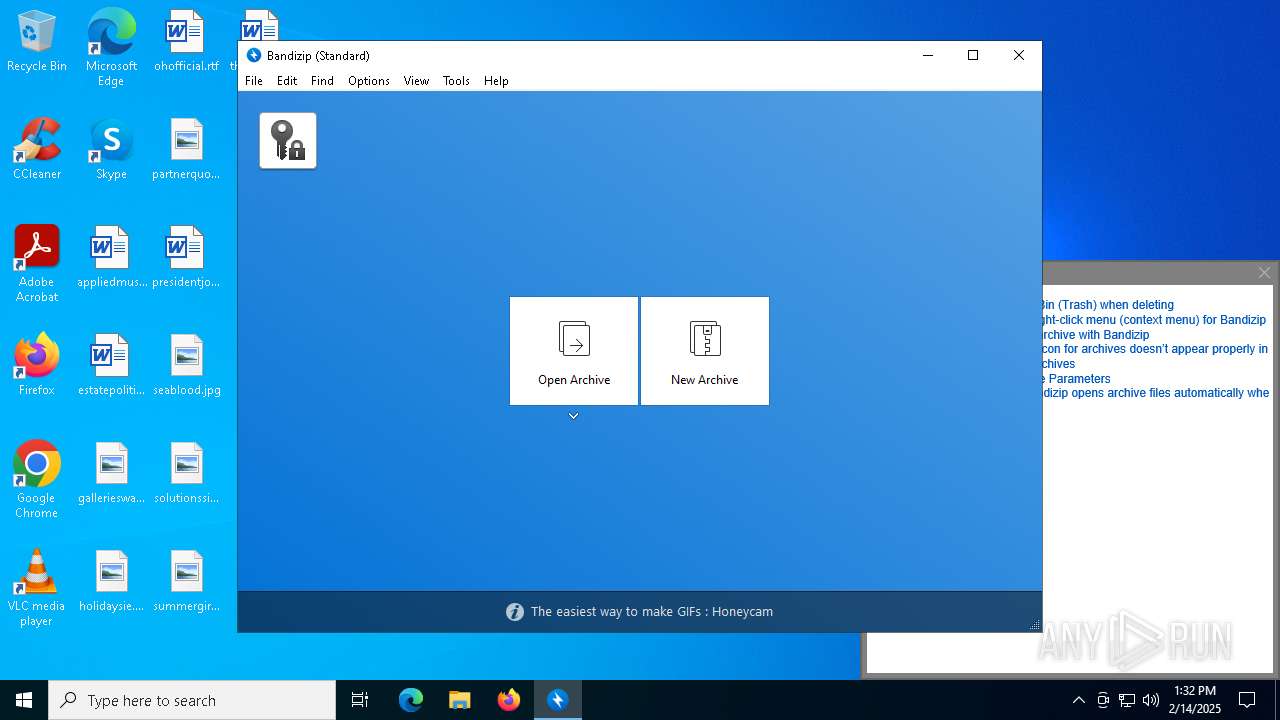Image resolution: width=1280 pixels, height=720 pixels.
Task: Open the File menu
Action: click(x=254, y=81)
